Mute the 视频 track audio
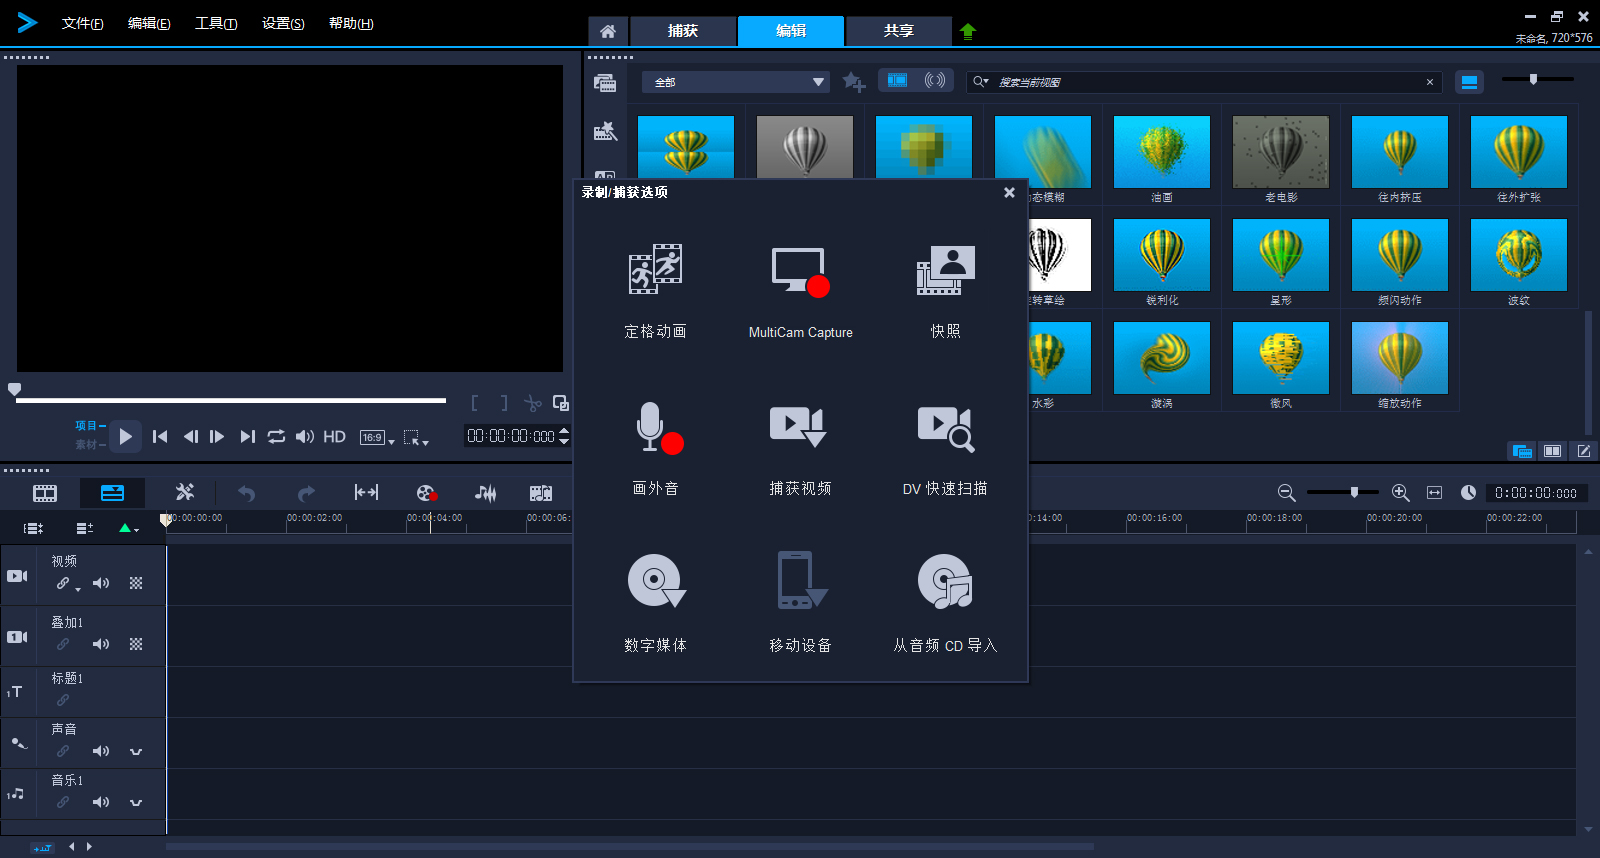This screenshot has width=1600, height=858. [x=101, y=583]
